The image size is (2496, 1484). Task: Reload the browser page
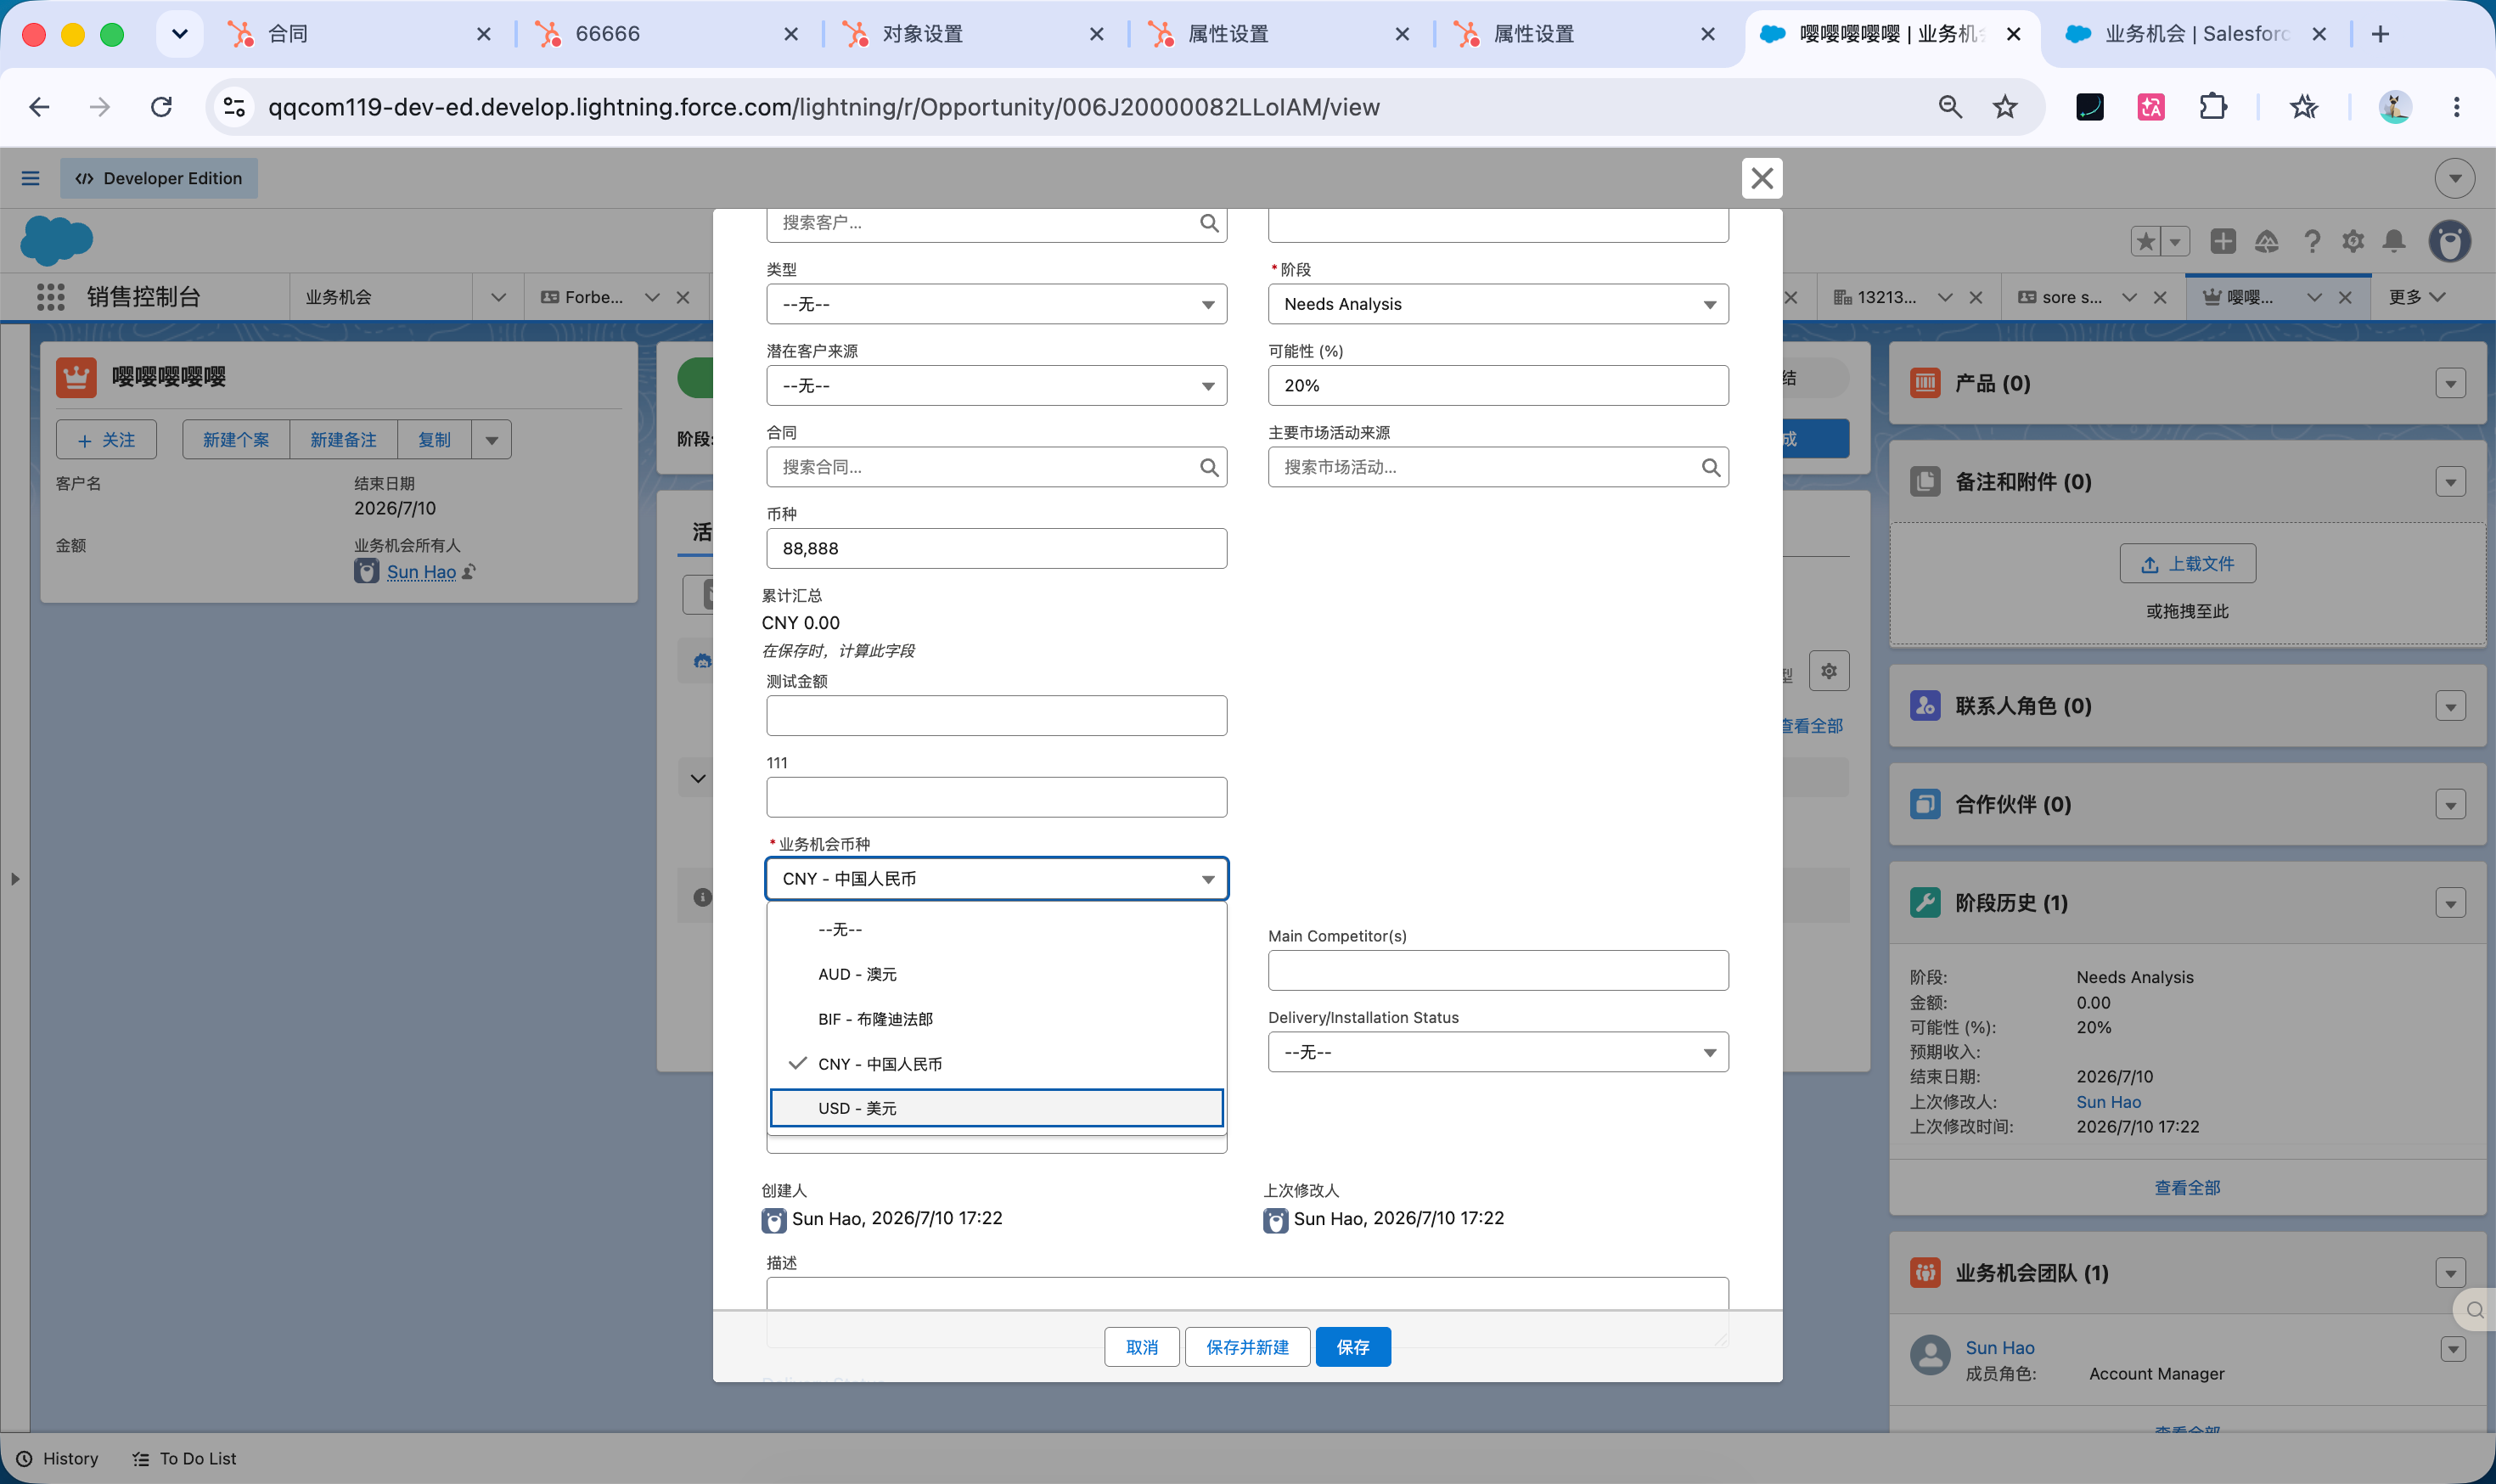coord(161,107)
